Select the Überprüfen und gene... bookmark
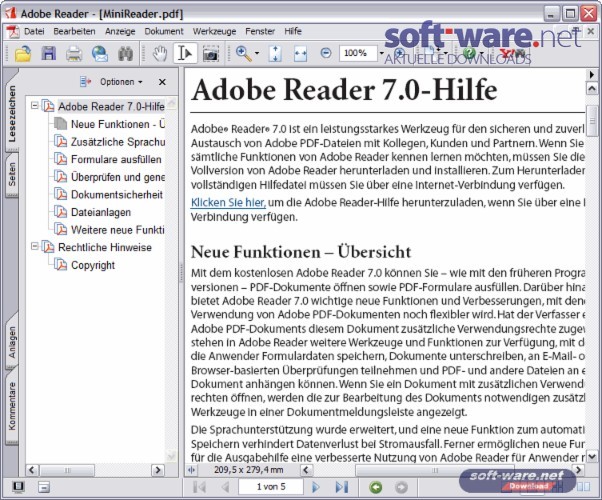Screen dimensions: 602x500 (117, 177)
